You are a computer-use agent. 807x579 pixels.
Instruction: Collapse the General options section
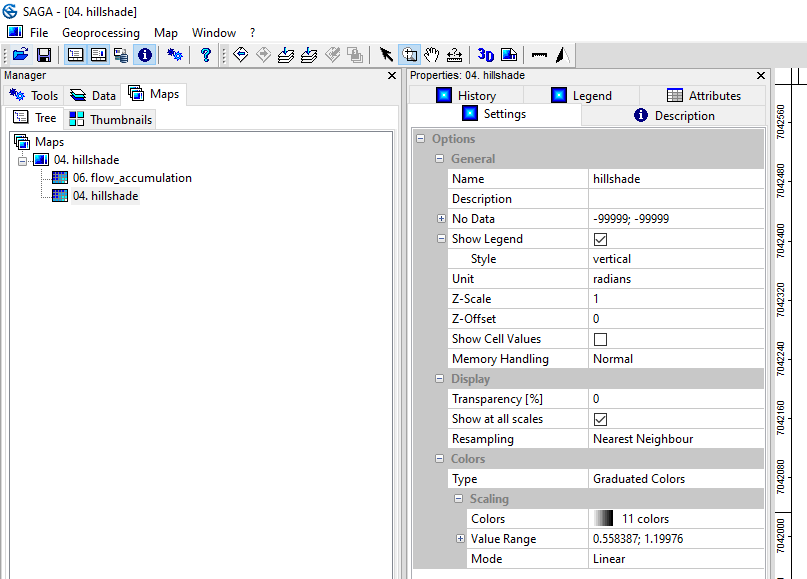click(440, 159)
